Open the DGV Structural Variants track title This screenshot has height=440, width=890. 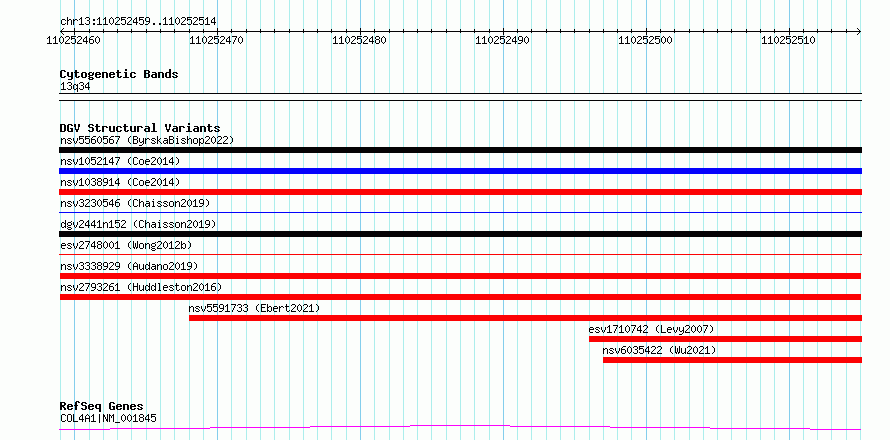point(140,128)
